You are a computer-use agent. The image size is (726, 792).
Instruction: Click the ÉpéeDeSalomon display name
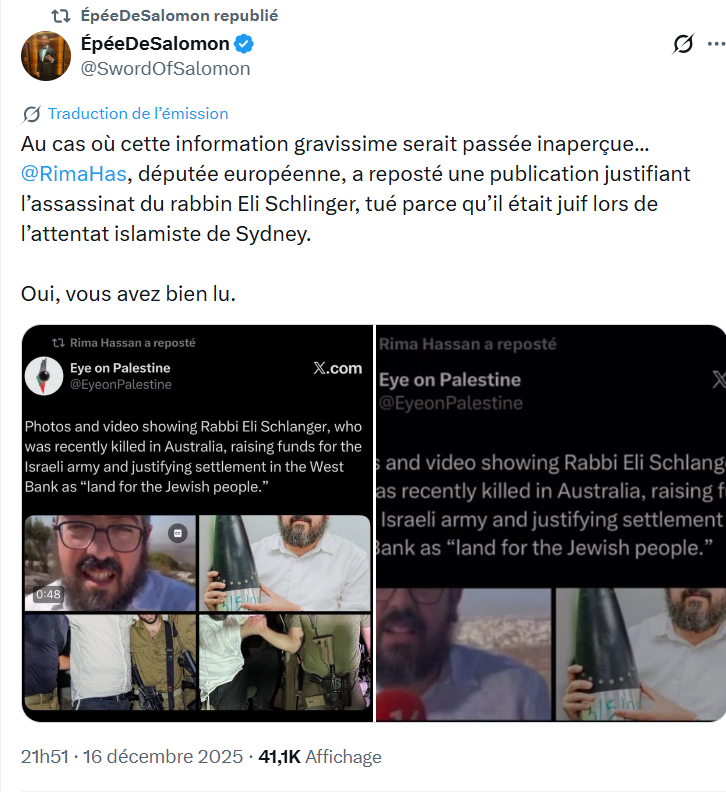pos(154,44)
